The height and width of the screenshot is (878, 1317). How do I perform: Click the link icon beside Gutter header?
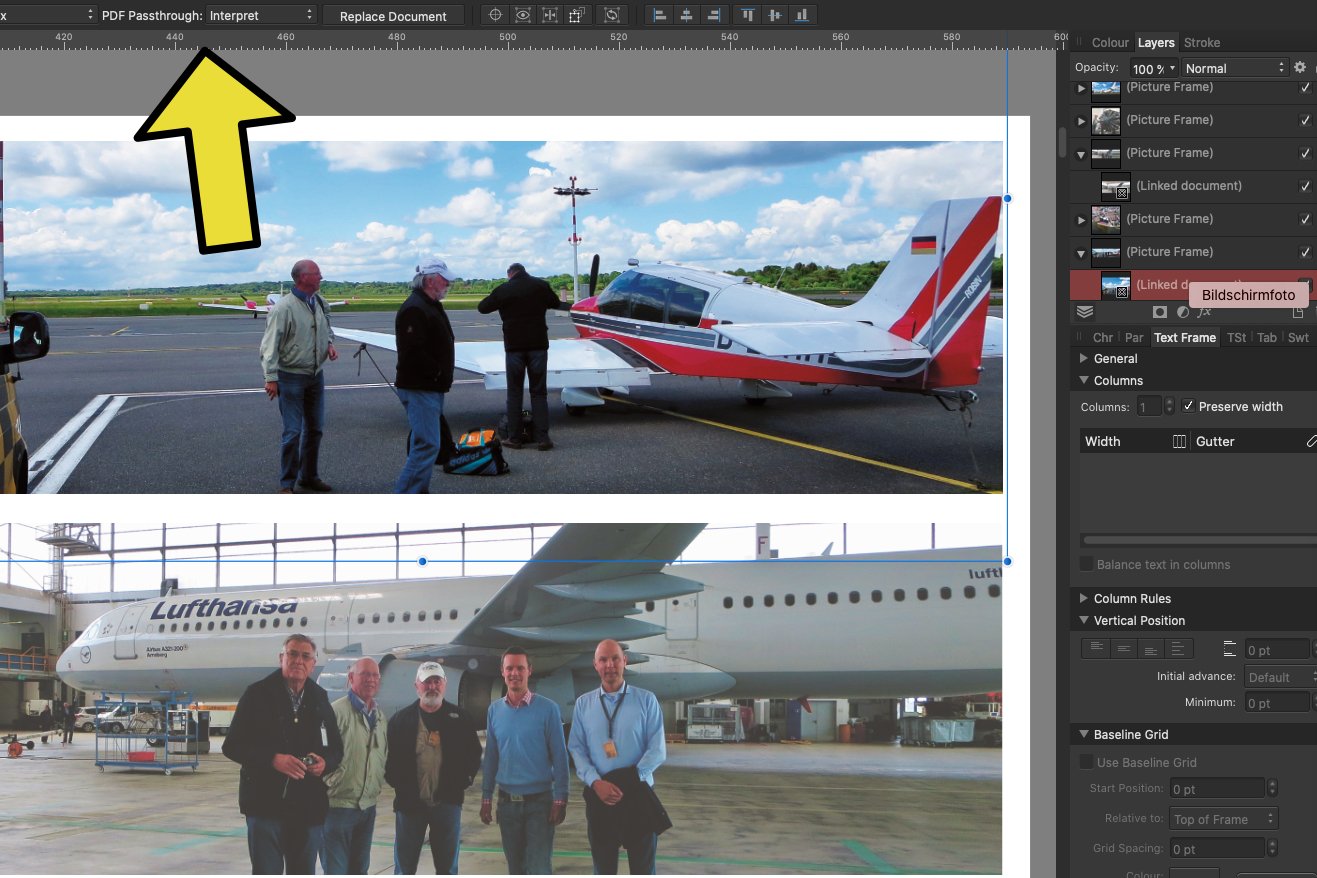pyautogui.click(x=1311, y=441)
